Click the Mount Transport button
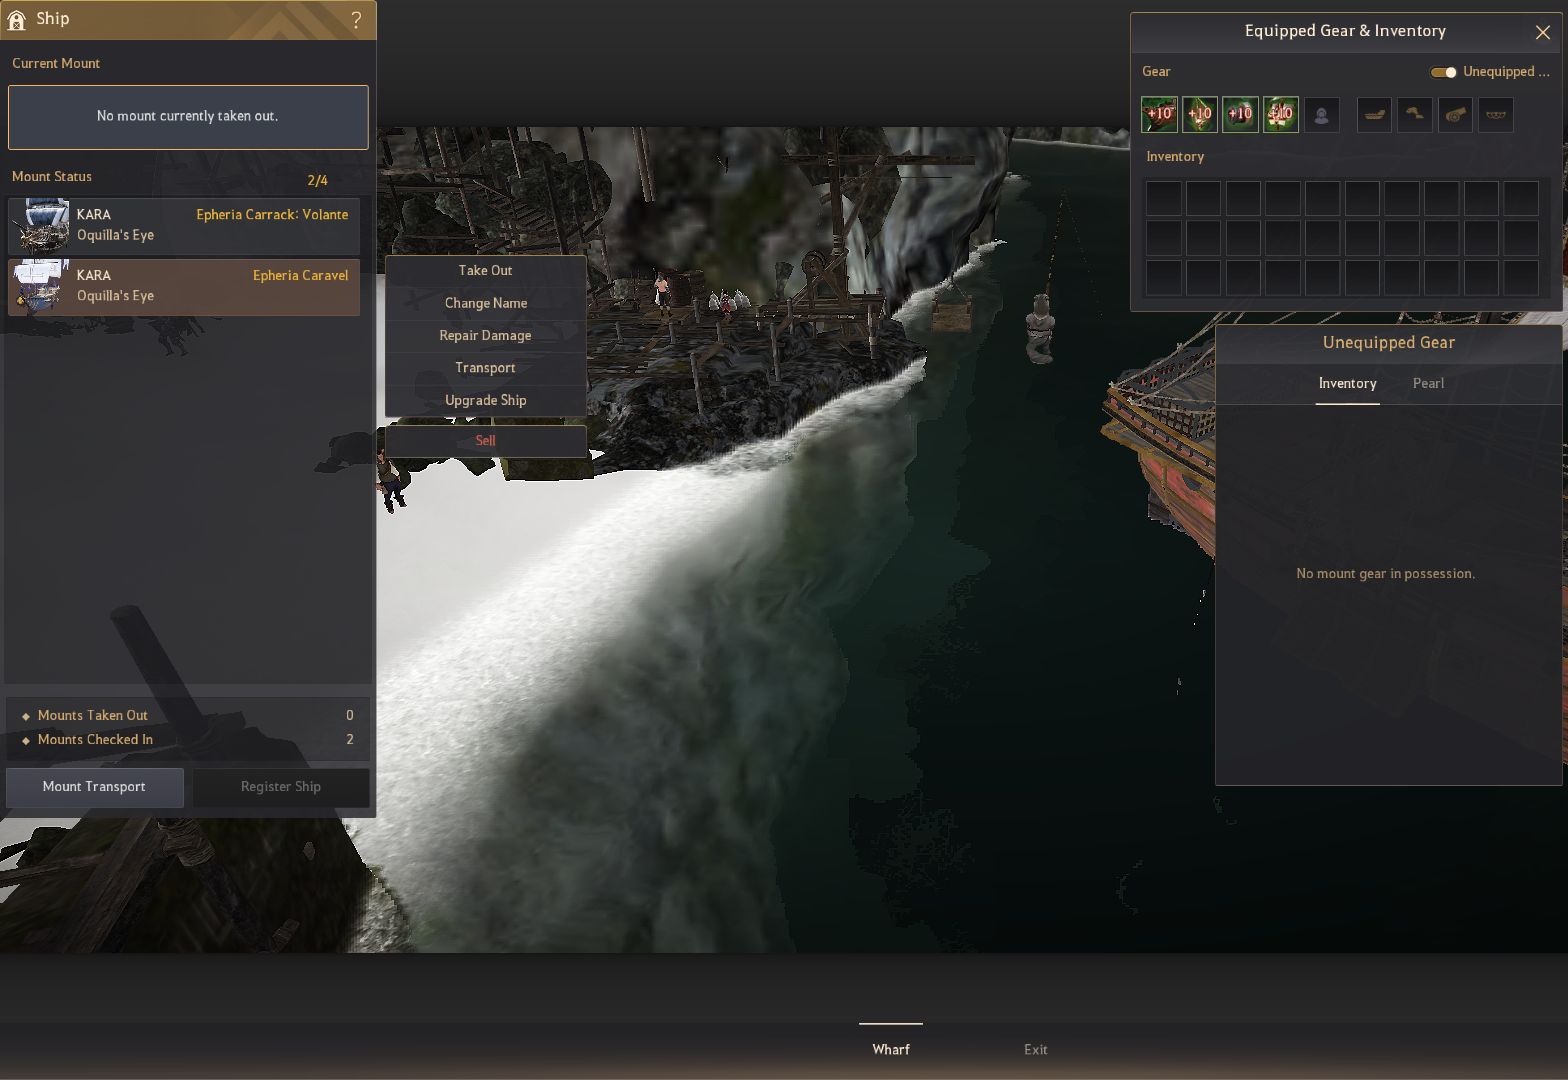This screenshot has width=1568, height=1080. coord(95,787)
